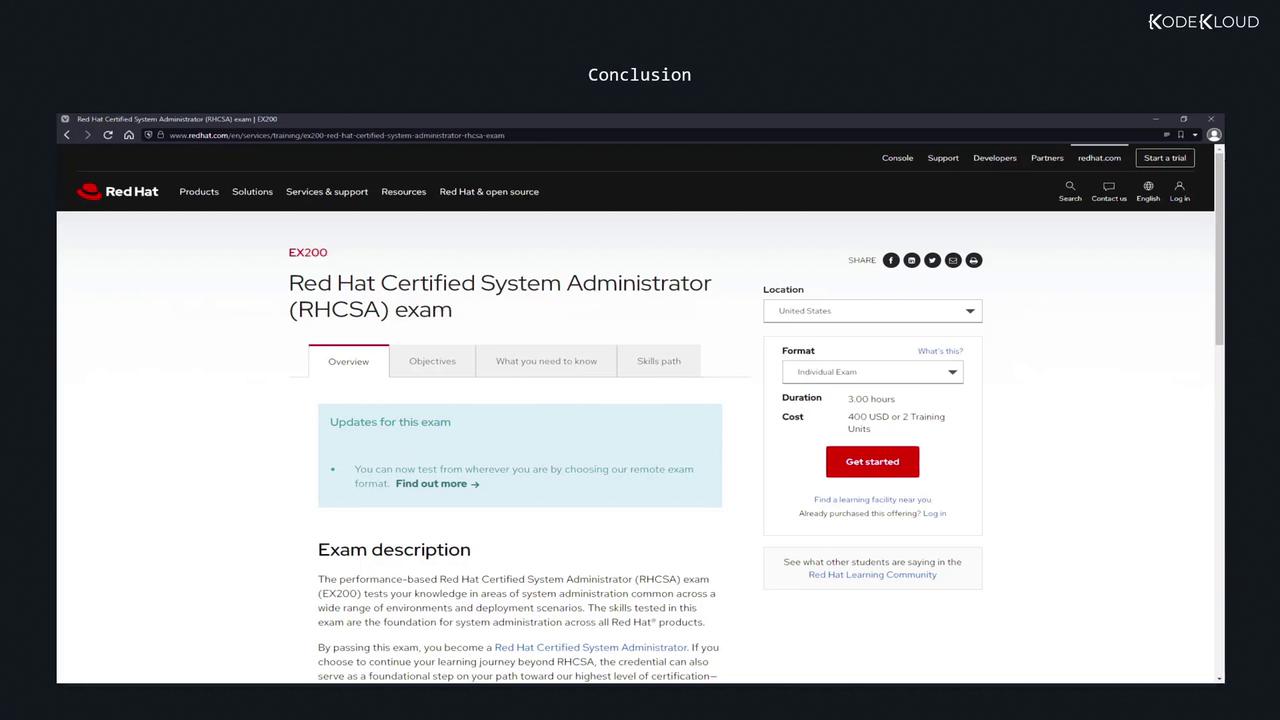Open the Format dropdown showing Individual Exam
Viewport: 1280px width, 720px height.
point(873,372)
